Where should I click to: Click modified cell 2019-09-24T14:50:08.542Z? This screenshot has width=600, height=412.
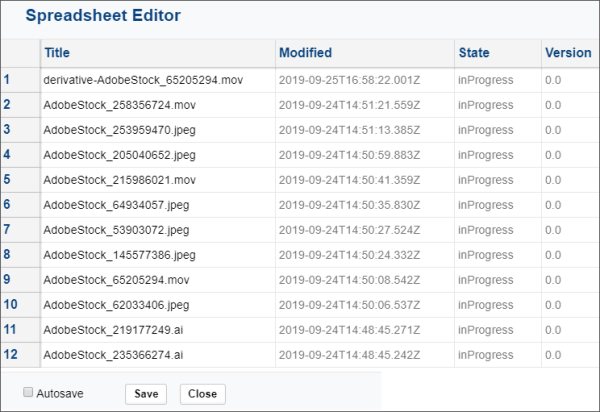365,280
